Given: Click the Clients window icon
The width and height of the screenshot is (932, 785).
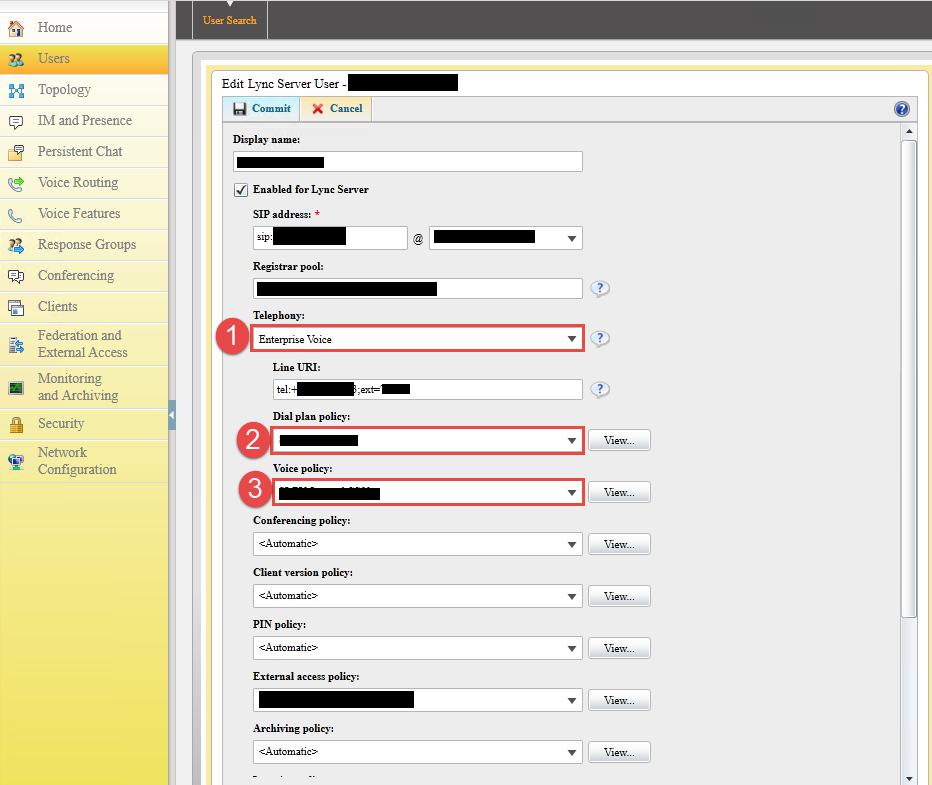Looking at the screenshot, I should pos(16,307).
